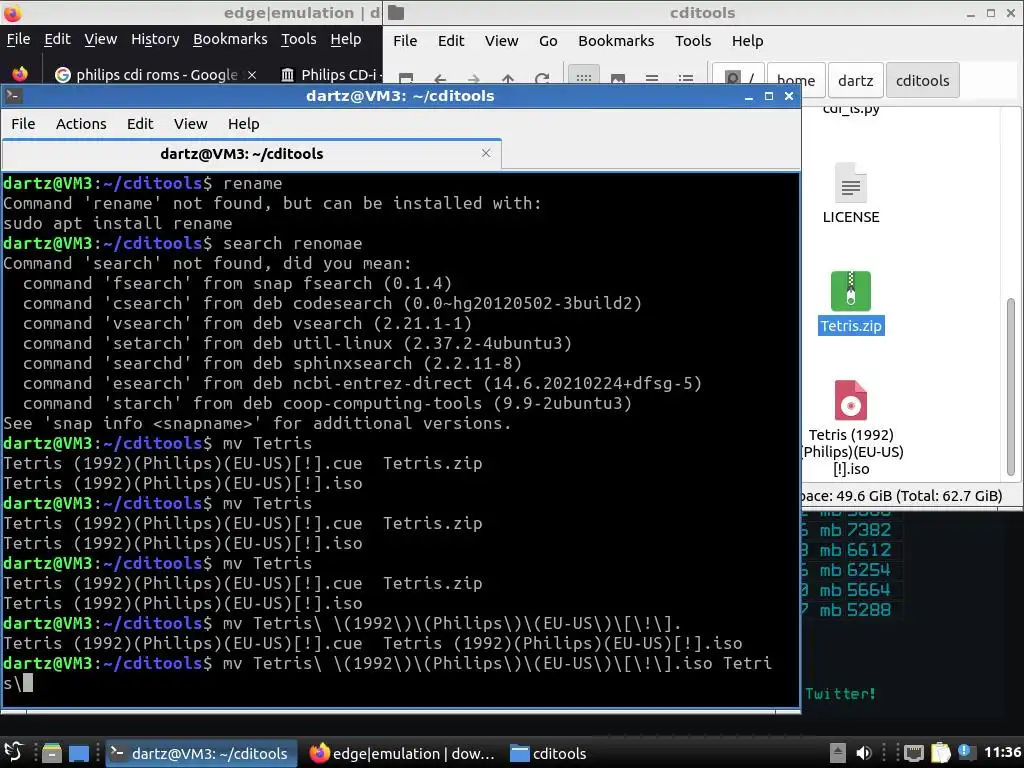The width and height of the screenshot is (1024, 768).
Task: Switch the file manager to thumbnail view
Action: [x=618, y=79]
